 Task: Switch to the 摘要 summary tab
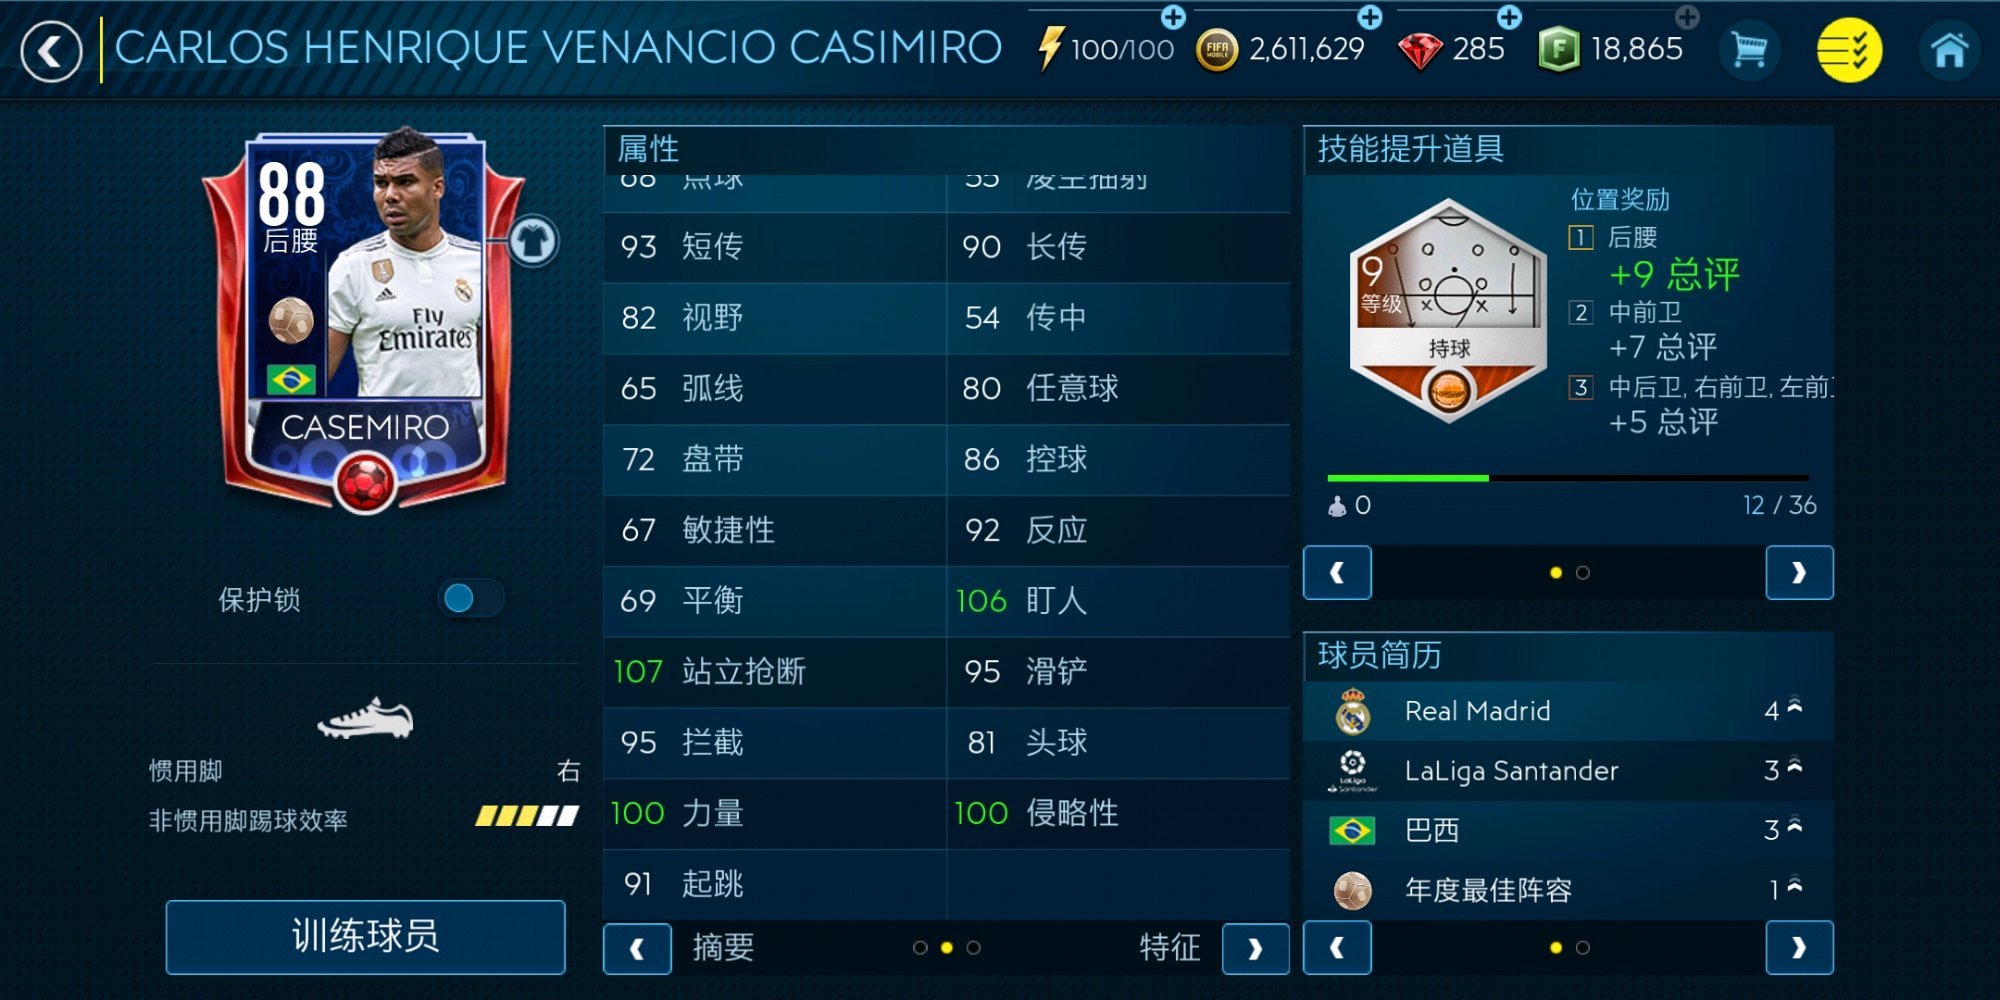pos(723,947)
